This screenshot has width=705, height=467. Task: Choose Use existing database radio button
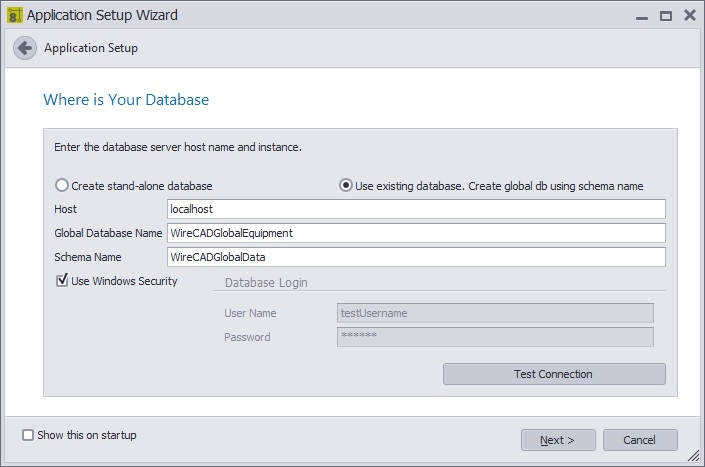pos(345,185)
